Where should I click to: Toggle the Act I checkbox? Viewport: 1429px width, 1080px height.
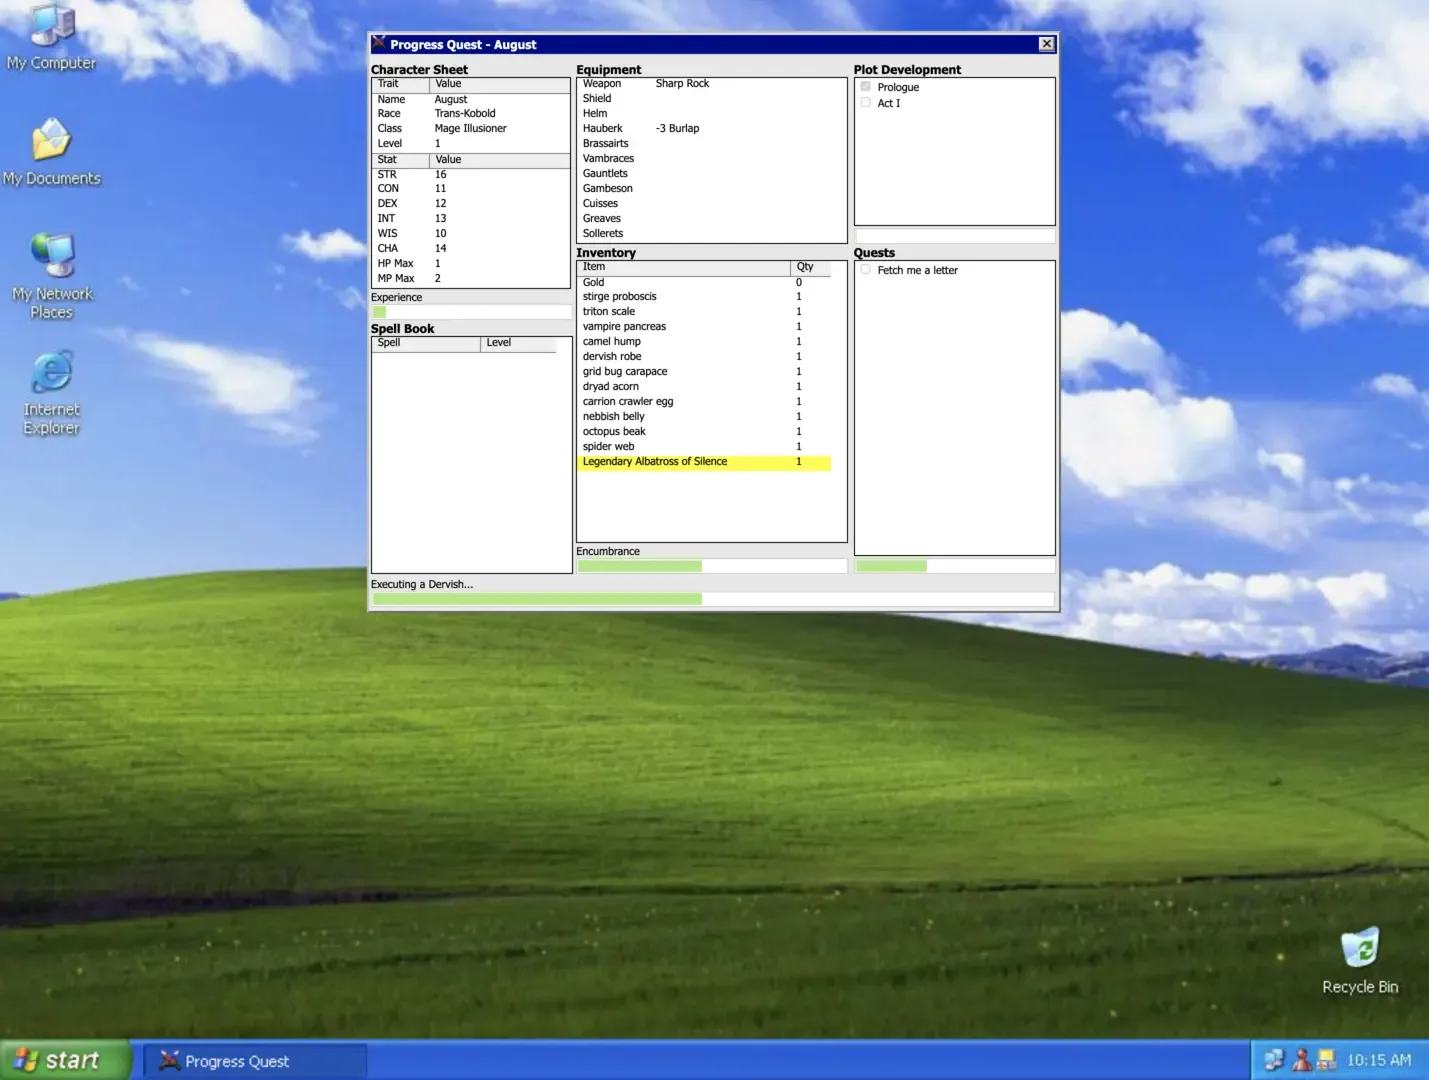click(866, 103)
